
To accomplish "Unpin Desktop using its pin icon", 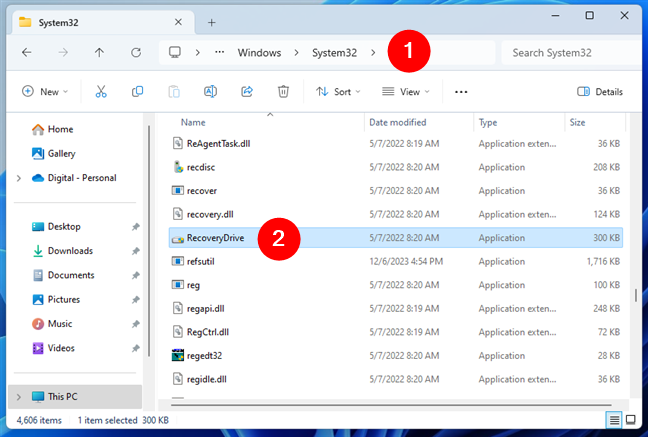I will 135,227.
